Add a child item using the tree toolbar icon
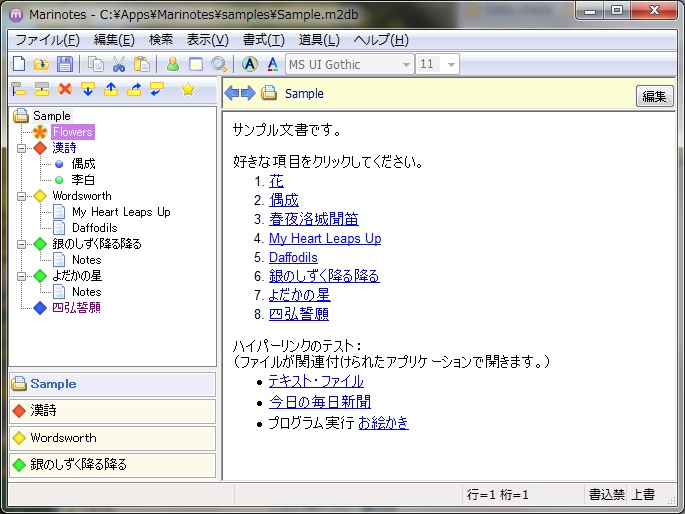 point(19,89)
